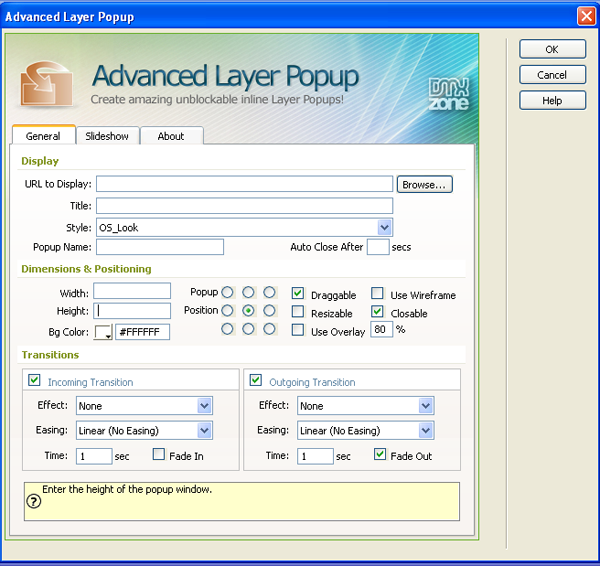Select the center popup position radio button

click(x=248, y=311)
